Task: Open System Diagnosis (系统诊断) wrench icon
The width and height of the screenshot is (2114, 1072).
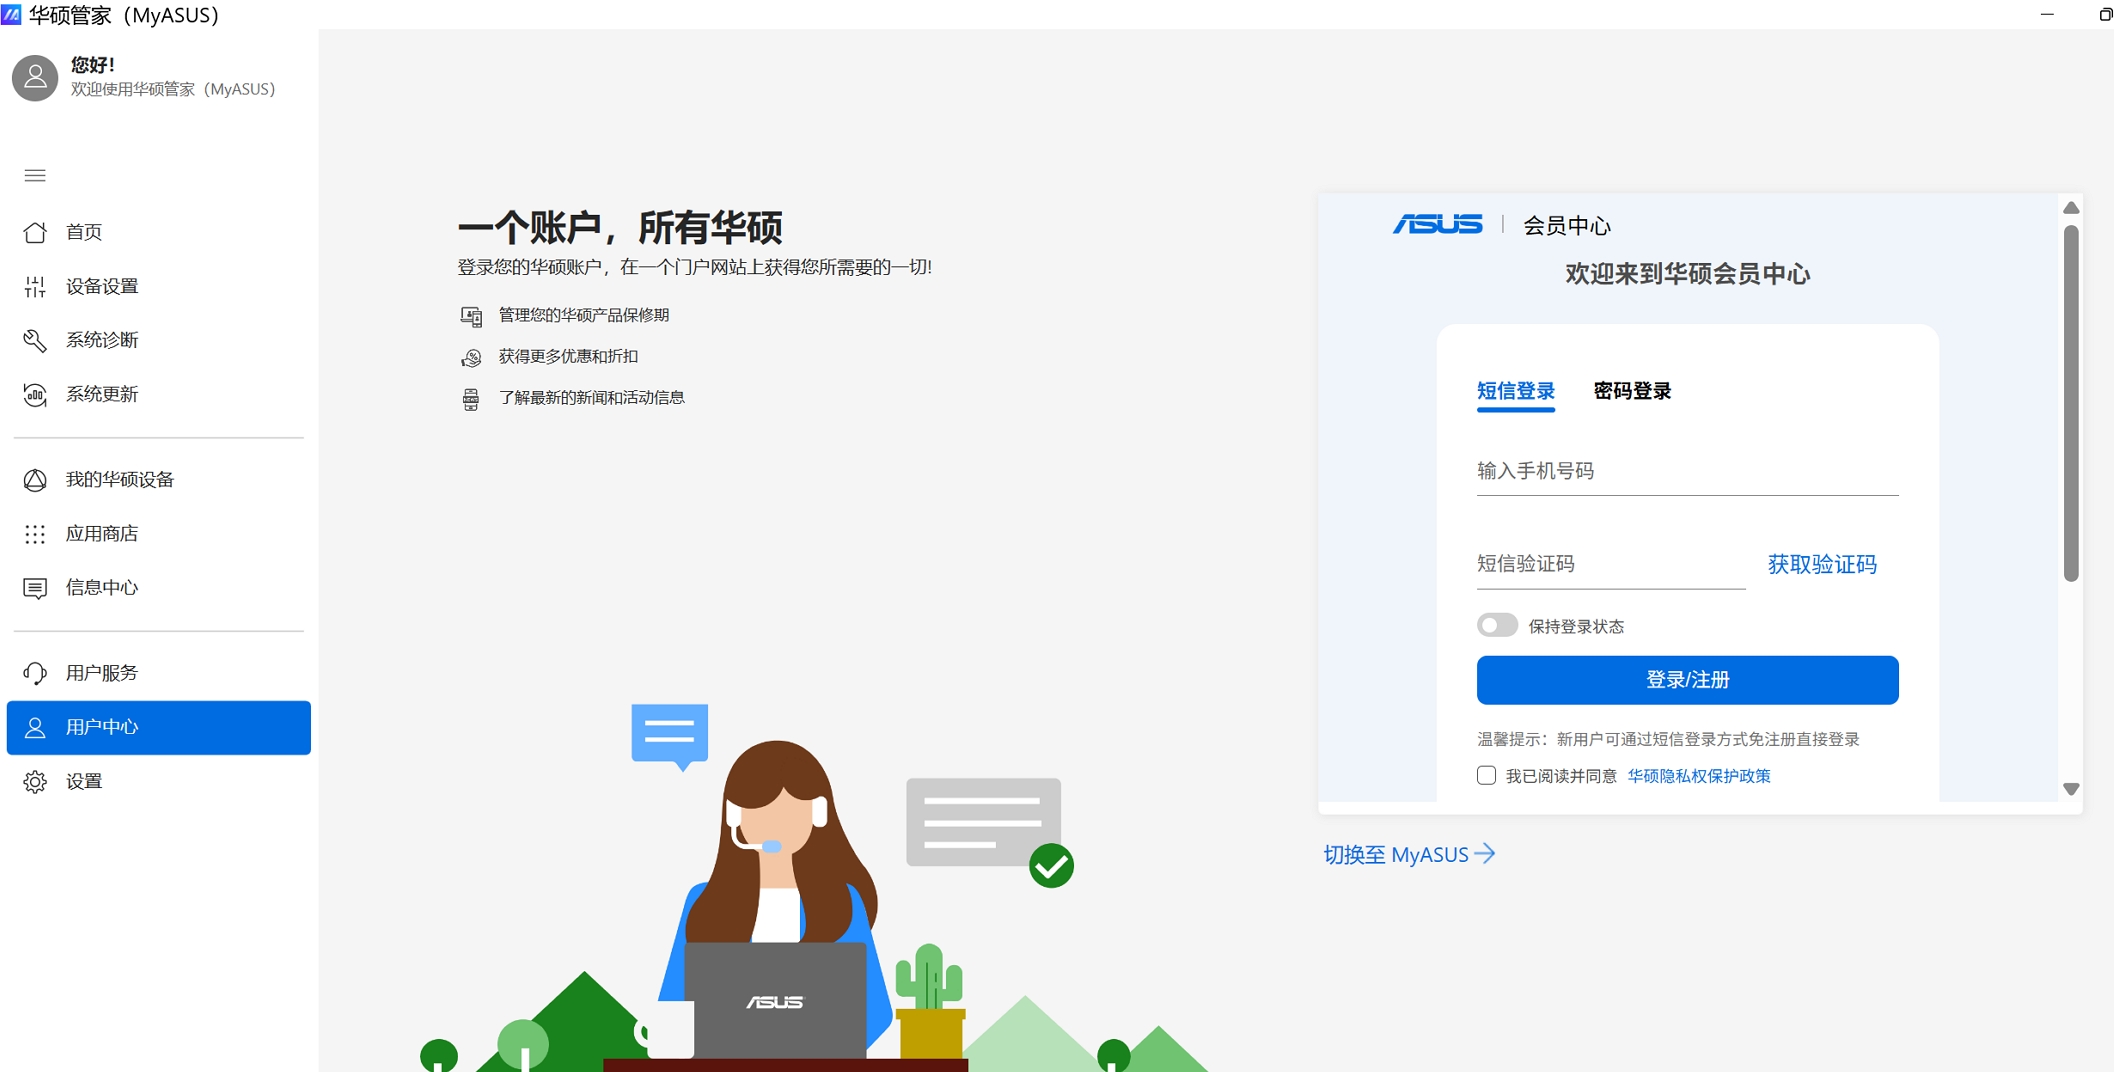Action: pos(35,341)
